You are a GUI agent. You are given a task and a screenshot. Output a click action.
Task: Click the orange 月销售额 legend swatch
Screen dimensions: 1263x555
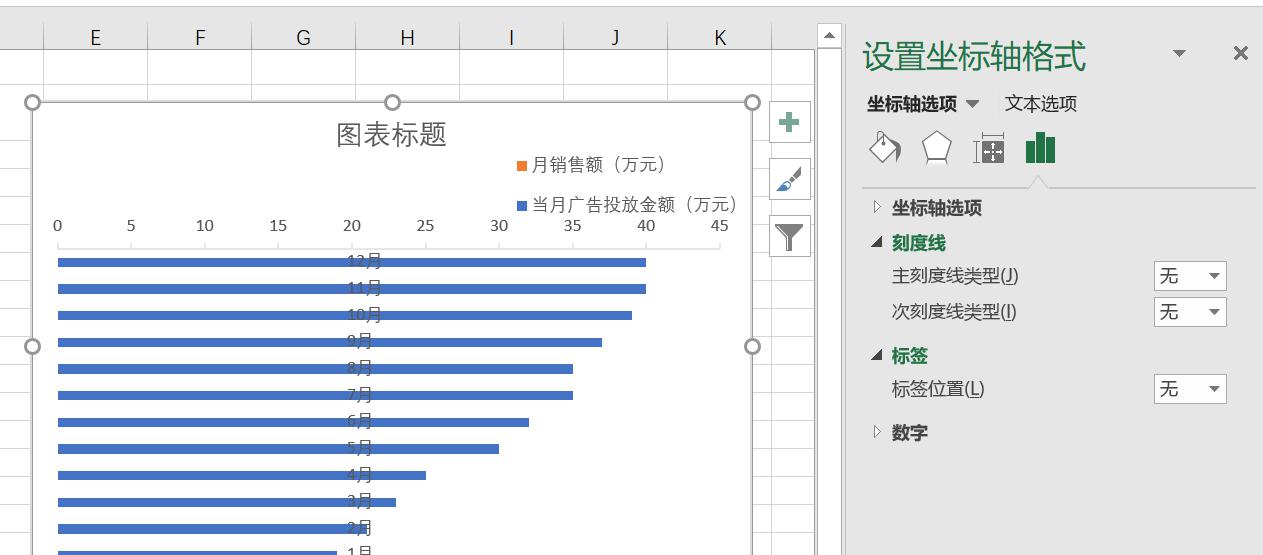(522, 166)
